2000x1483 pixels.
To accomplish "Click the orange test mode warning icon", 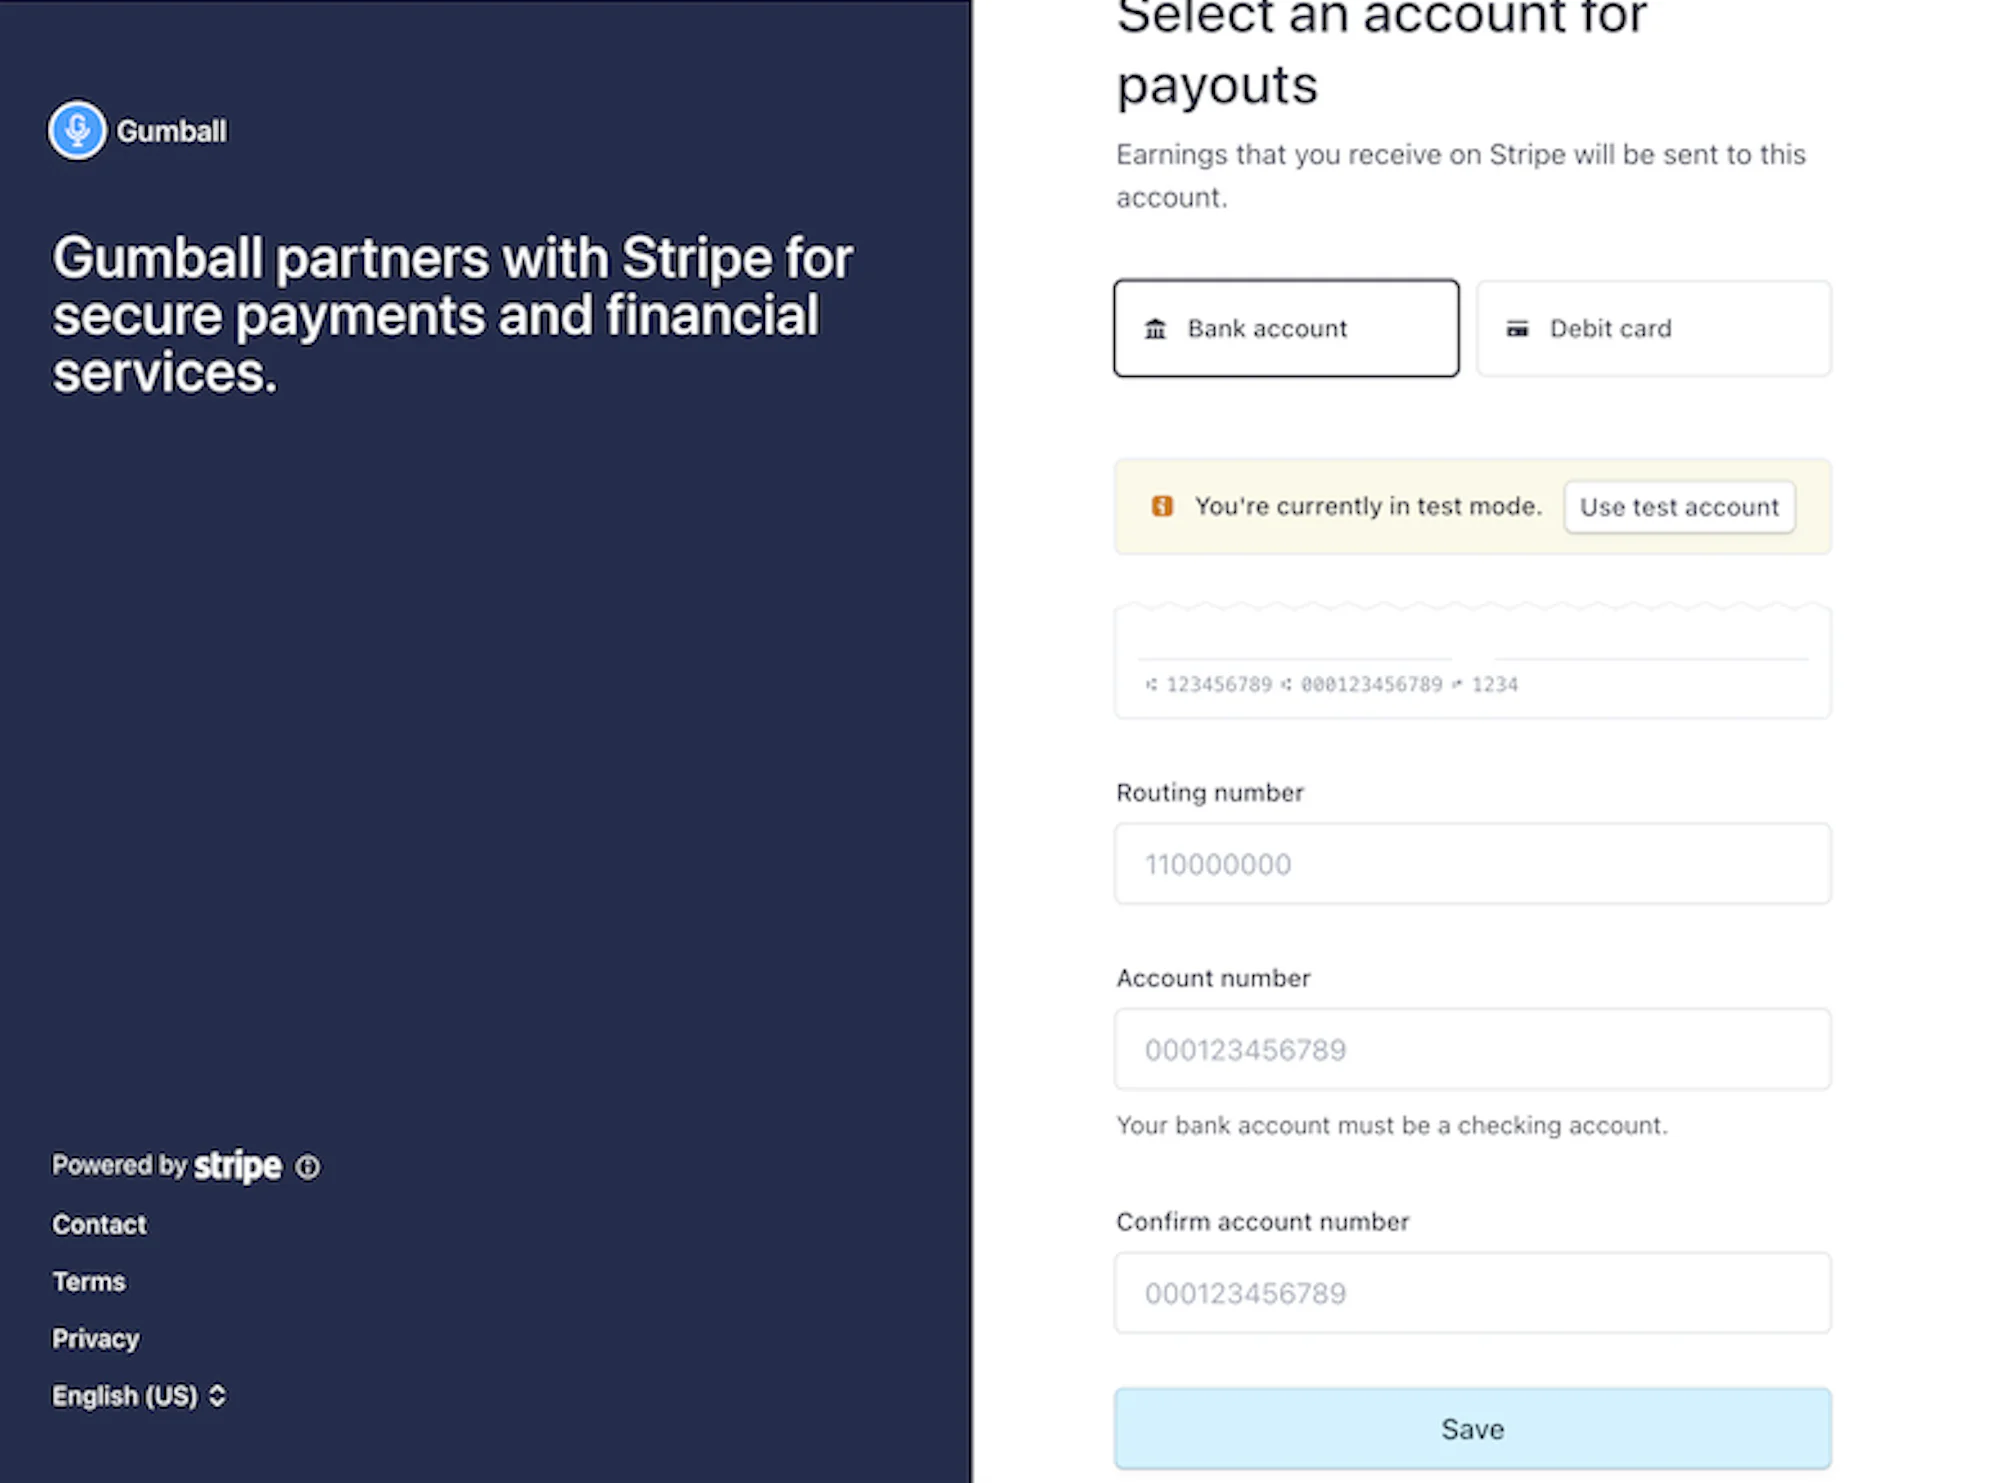I will [1162, 506].
